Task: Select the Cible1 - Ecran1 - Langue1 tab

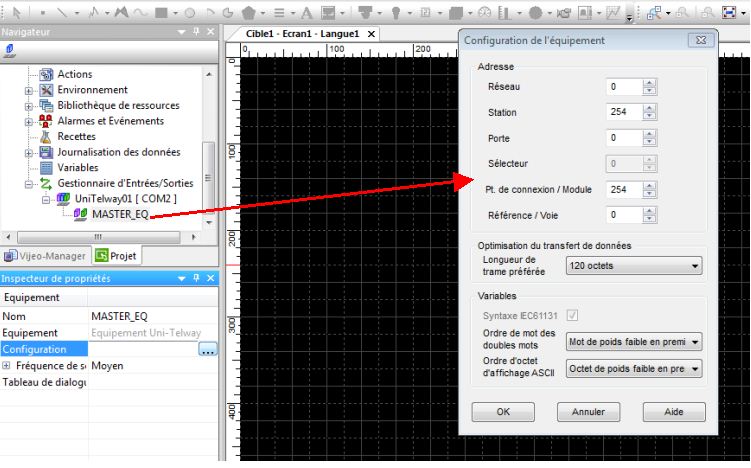Action: click(x=302, y=33)
